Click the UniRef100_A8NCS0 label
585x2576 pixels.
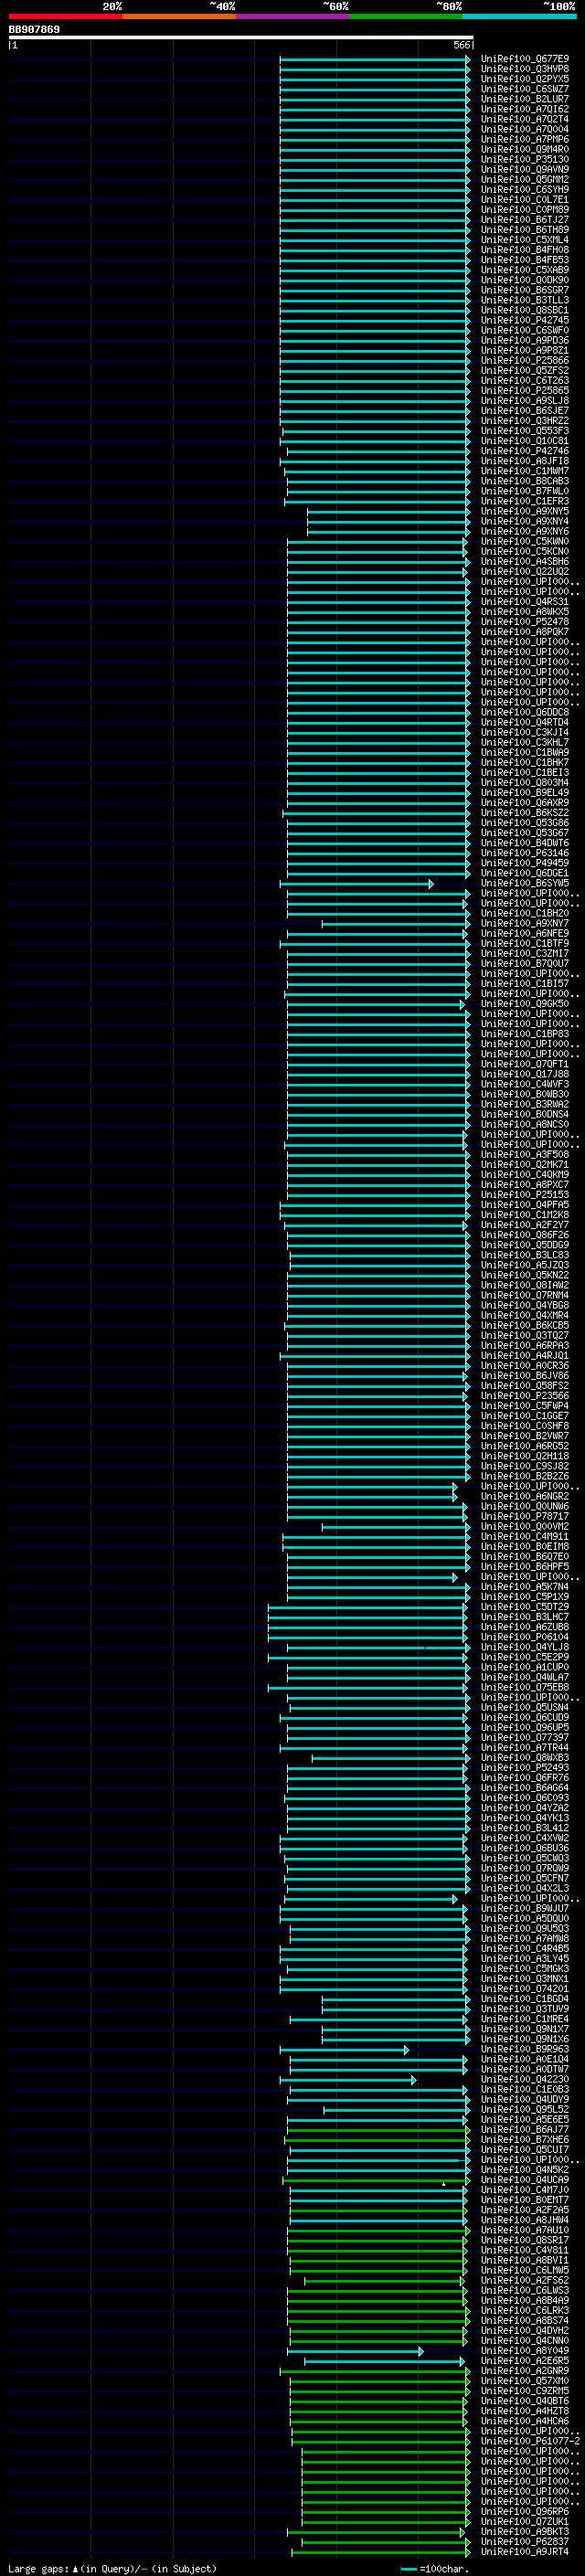tap(525, 1124)
